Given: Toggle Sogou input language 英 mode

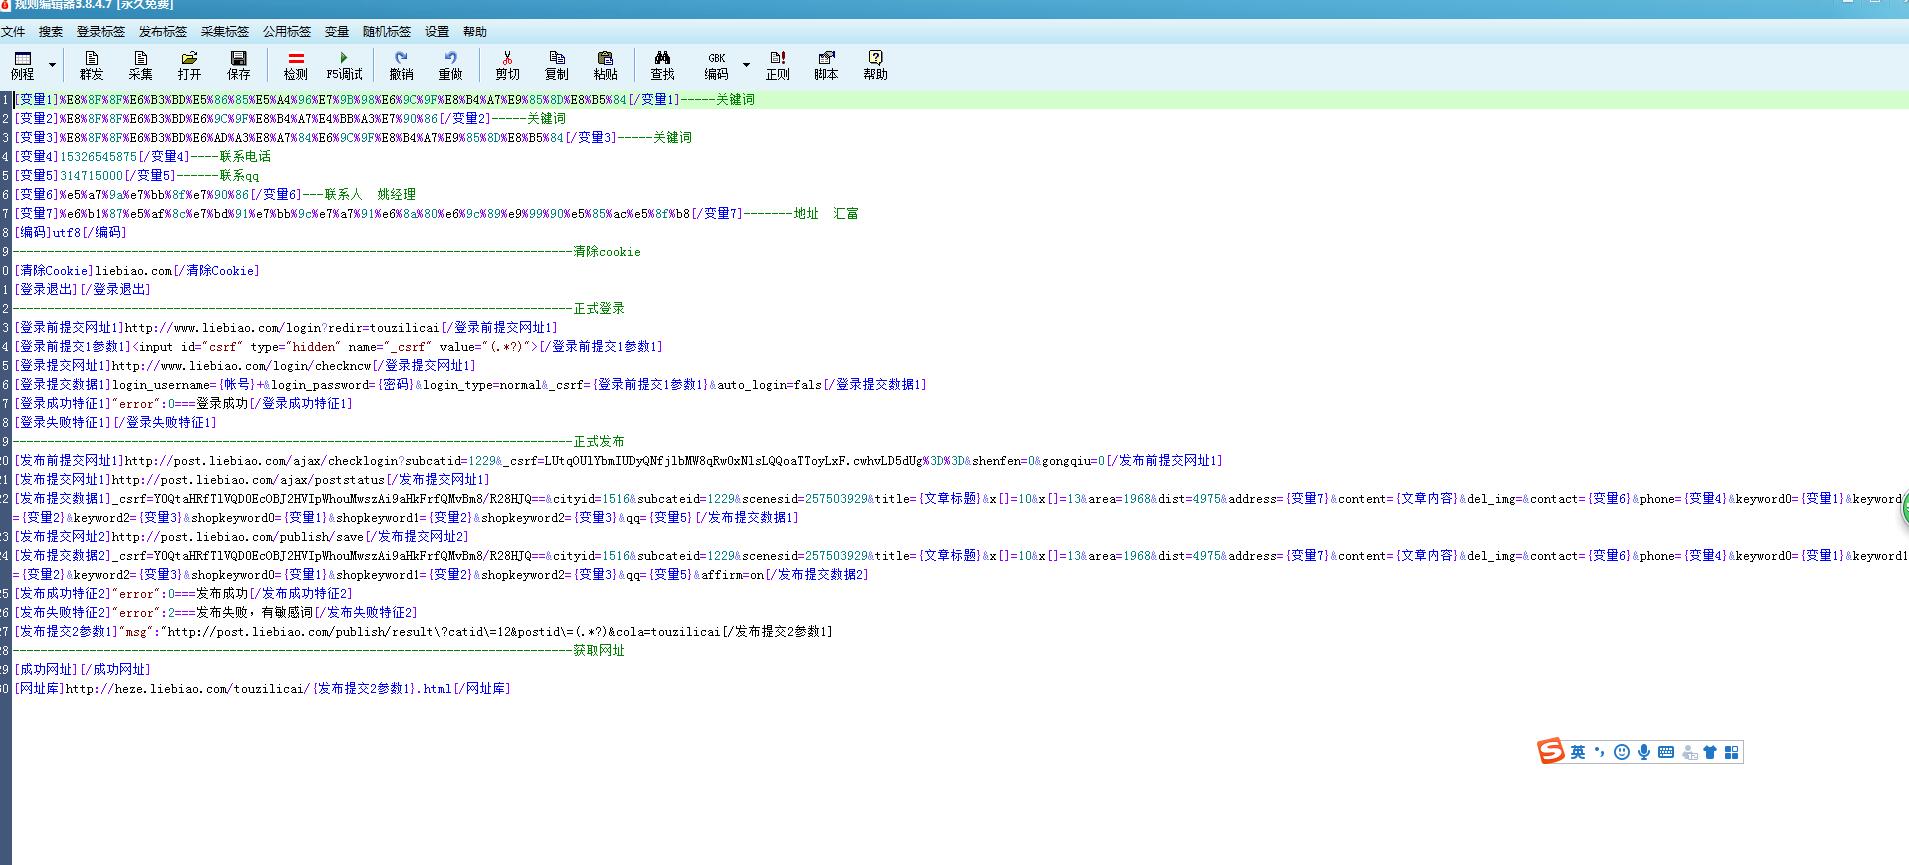Looking at the screenshot, I should click(x=1577, y=752).
